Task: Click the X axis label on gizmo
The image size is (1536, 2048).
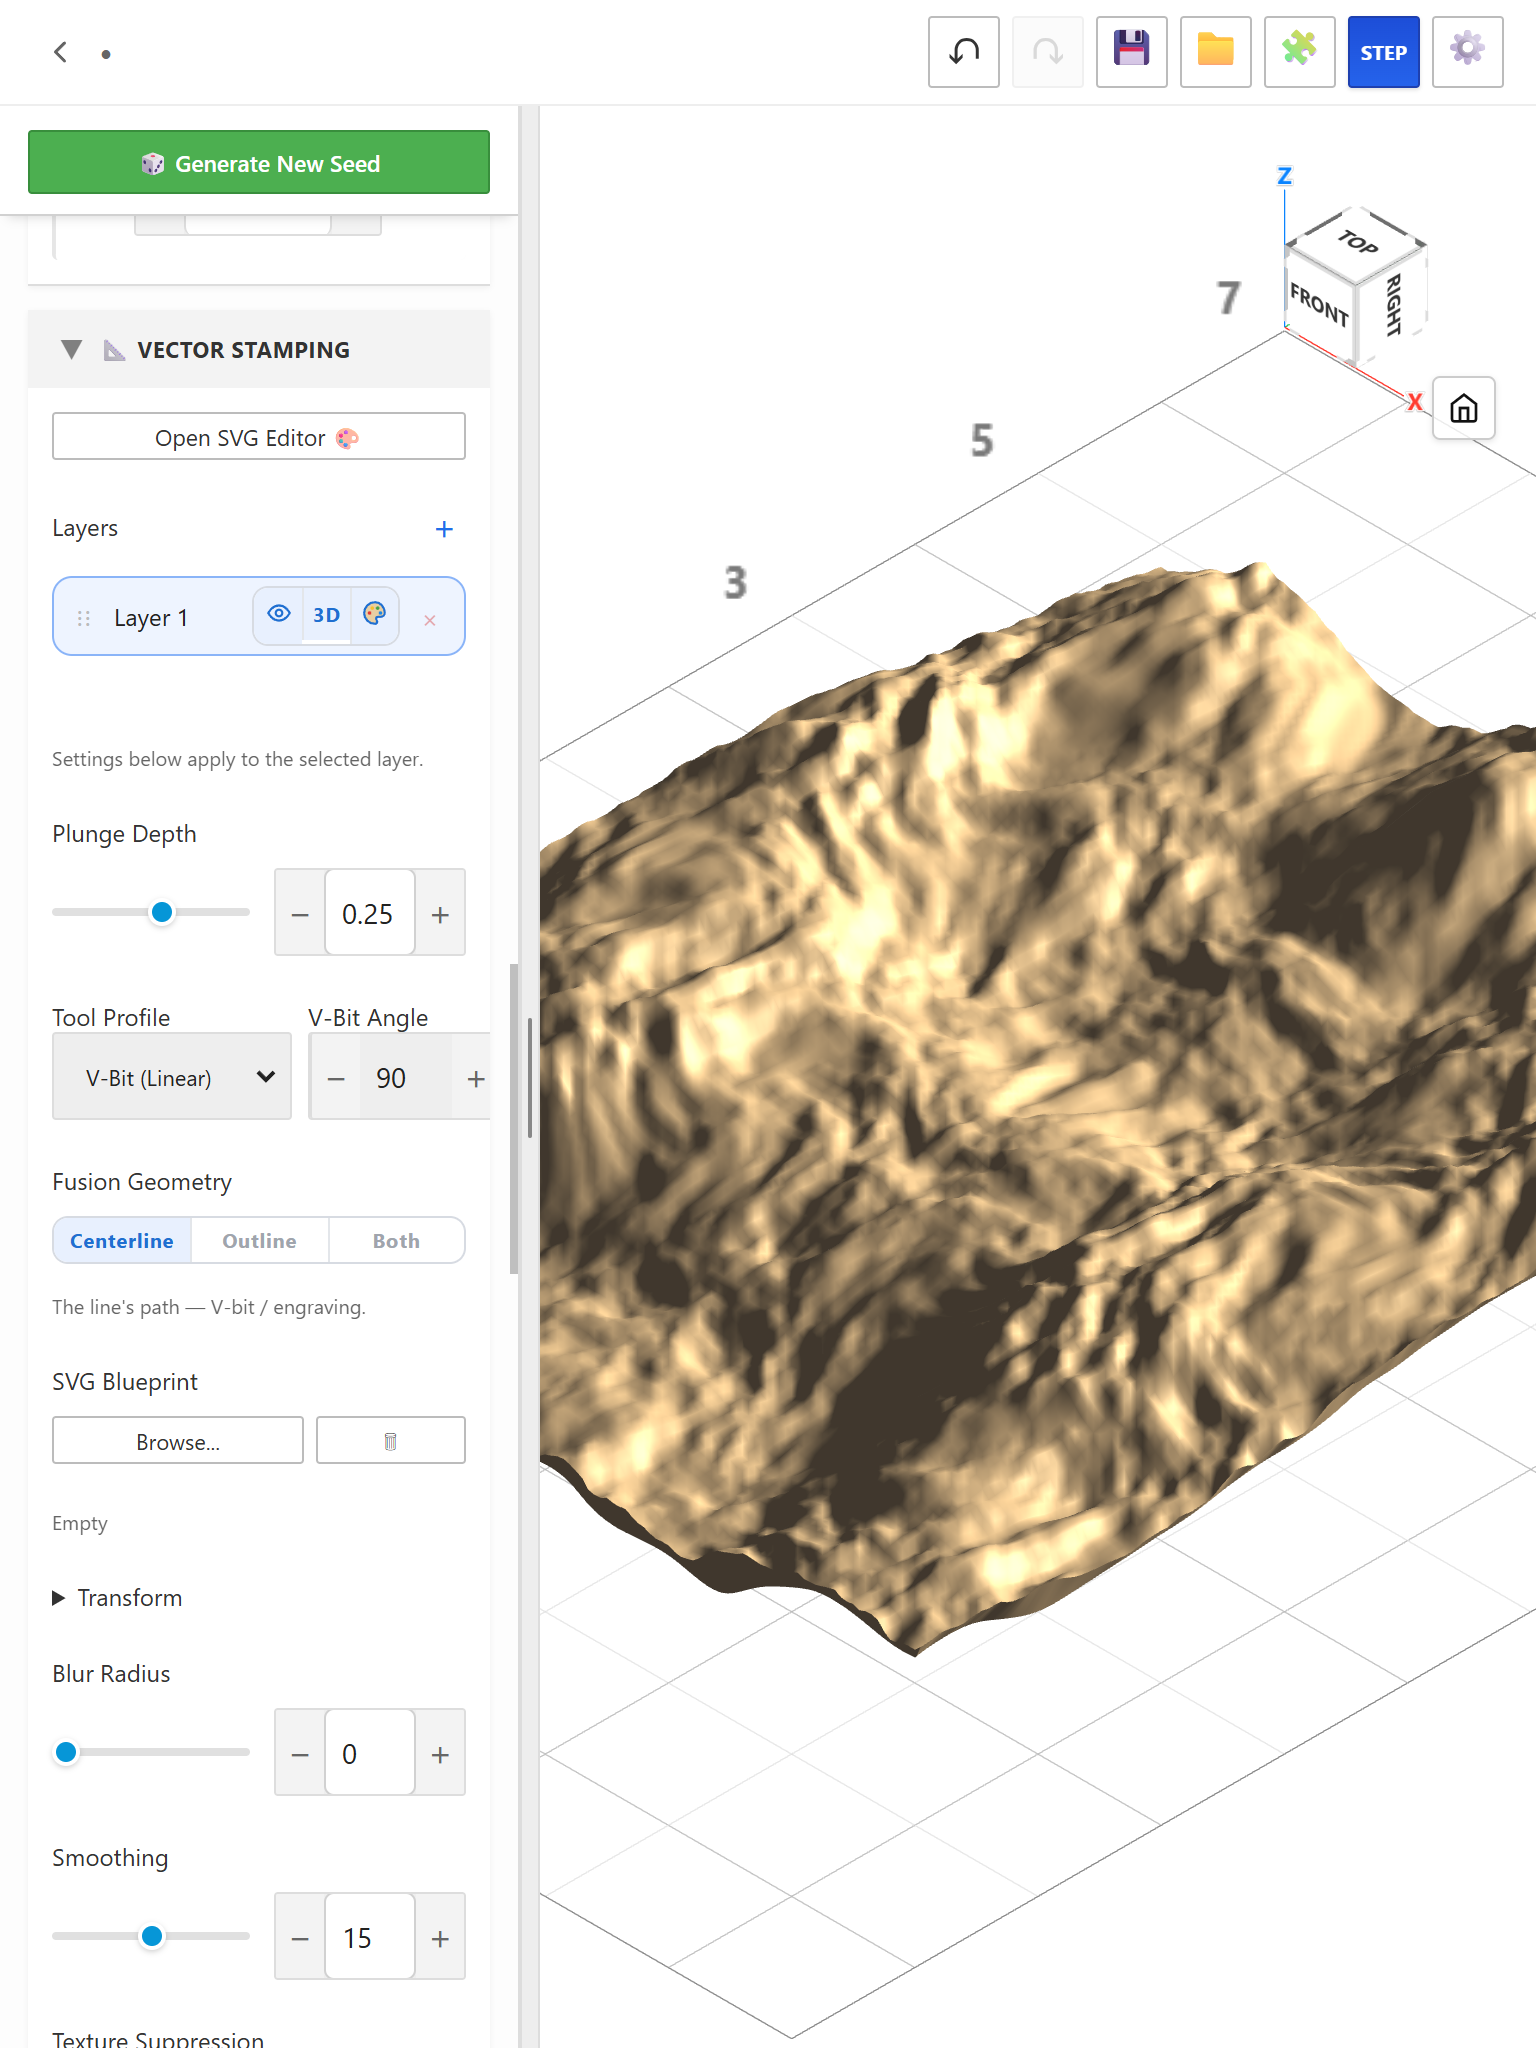Action: pos(1414,401)
